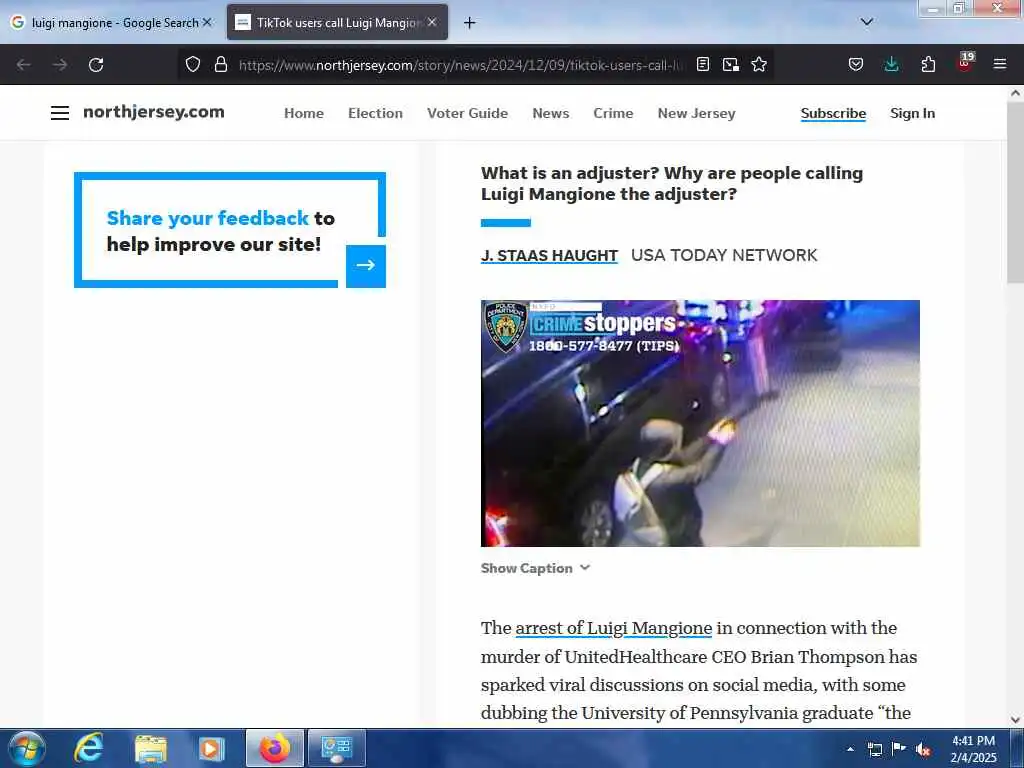
Task: Click USA TODAY NETWORK text
Action: point(724,255)
